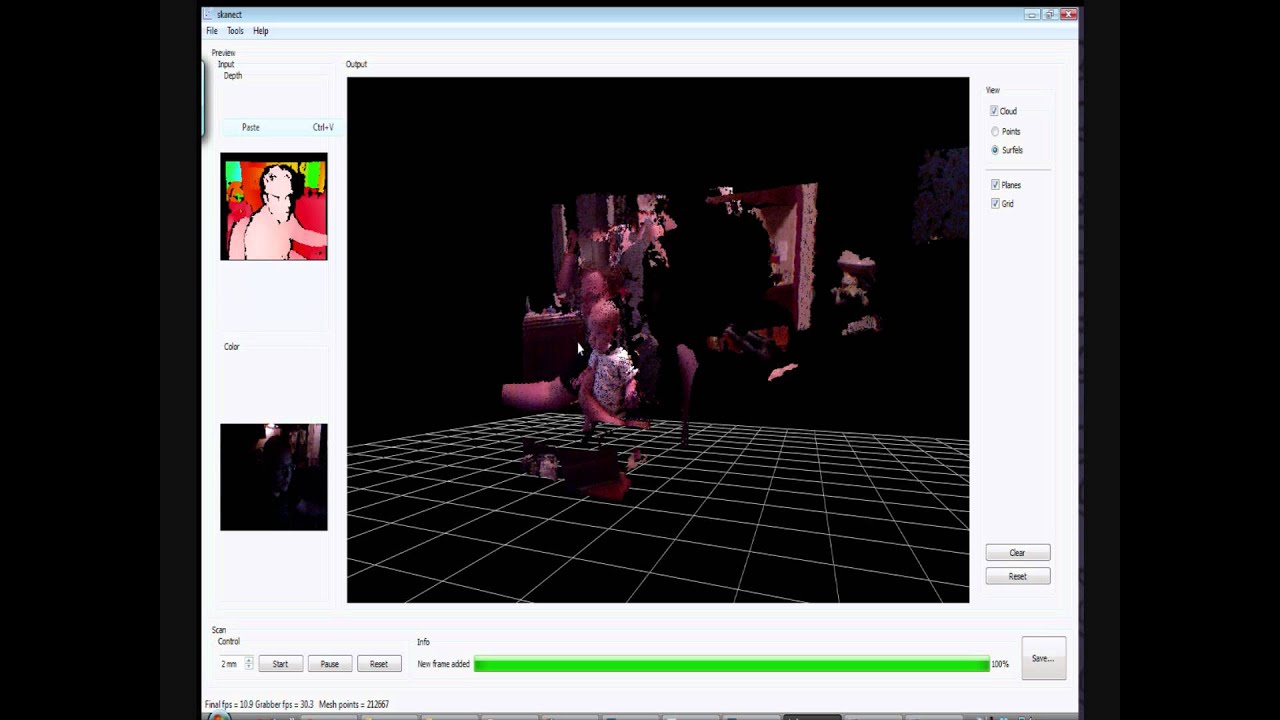Select the Surfels radio button
The image size is (1280, 720).
pos(995,150)
